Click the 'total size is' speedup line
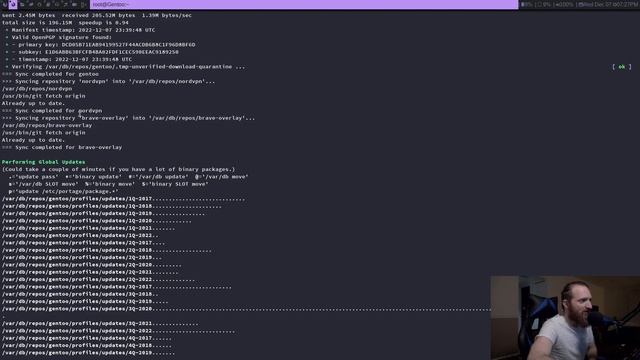 click(65, 22)
